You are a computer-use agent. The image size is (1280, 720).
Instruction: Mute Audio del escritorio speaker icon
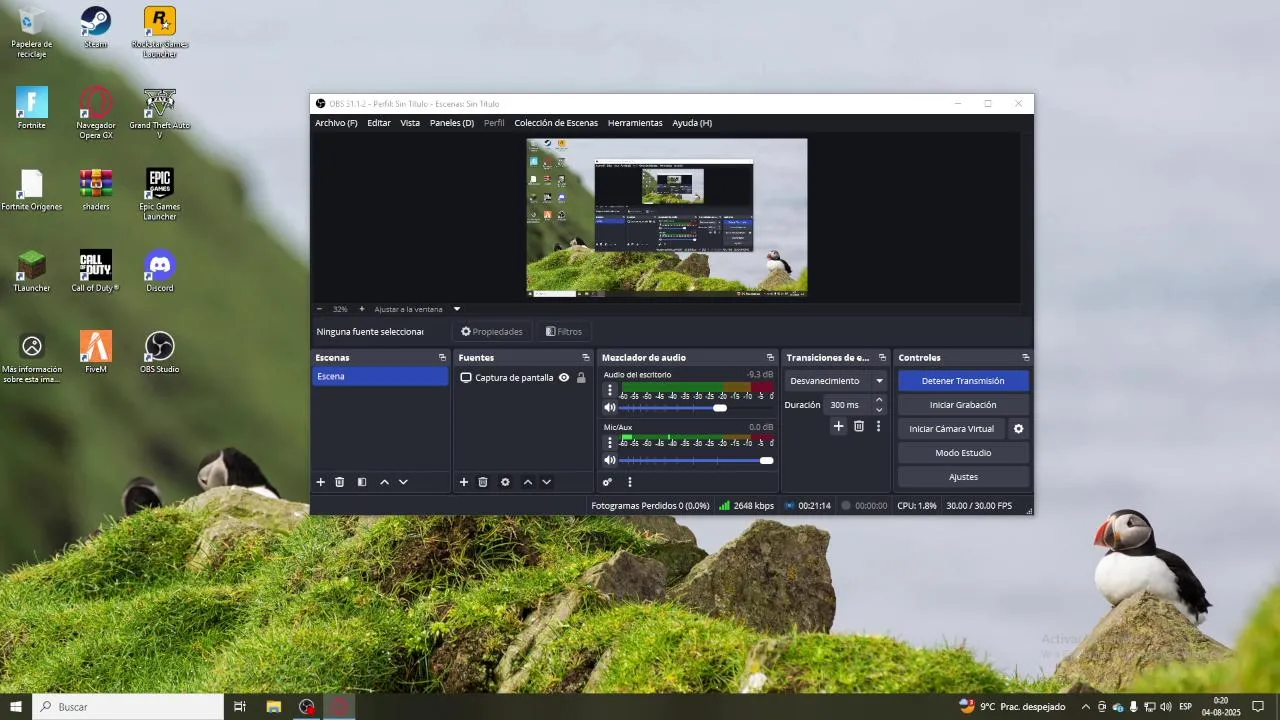(x=610, y=408)
